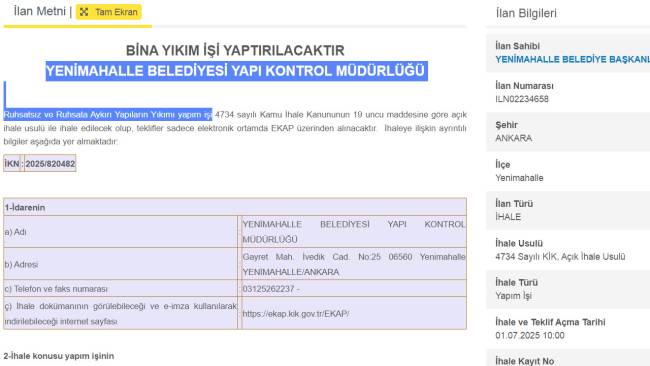Click the fullscreen arrows icon in Tam Ekran
Viewport: 650px width, 366px height.
point(84,12)
